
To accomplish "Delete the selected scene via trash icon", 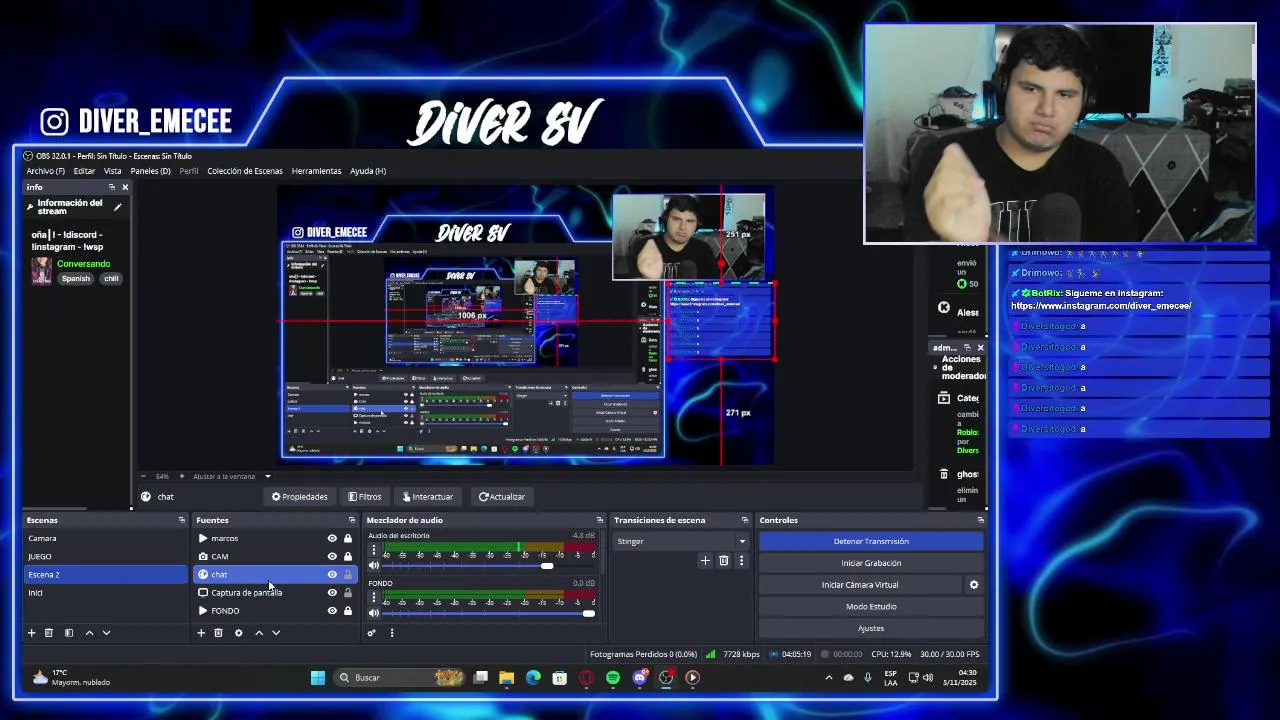I will [48, 633].
